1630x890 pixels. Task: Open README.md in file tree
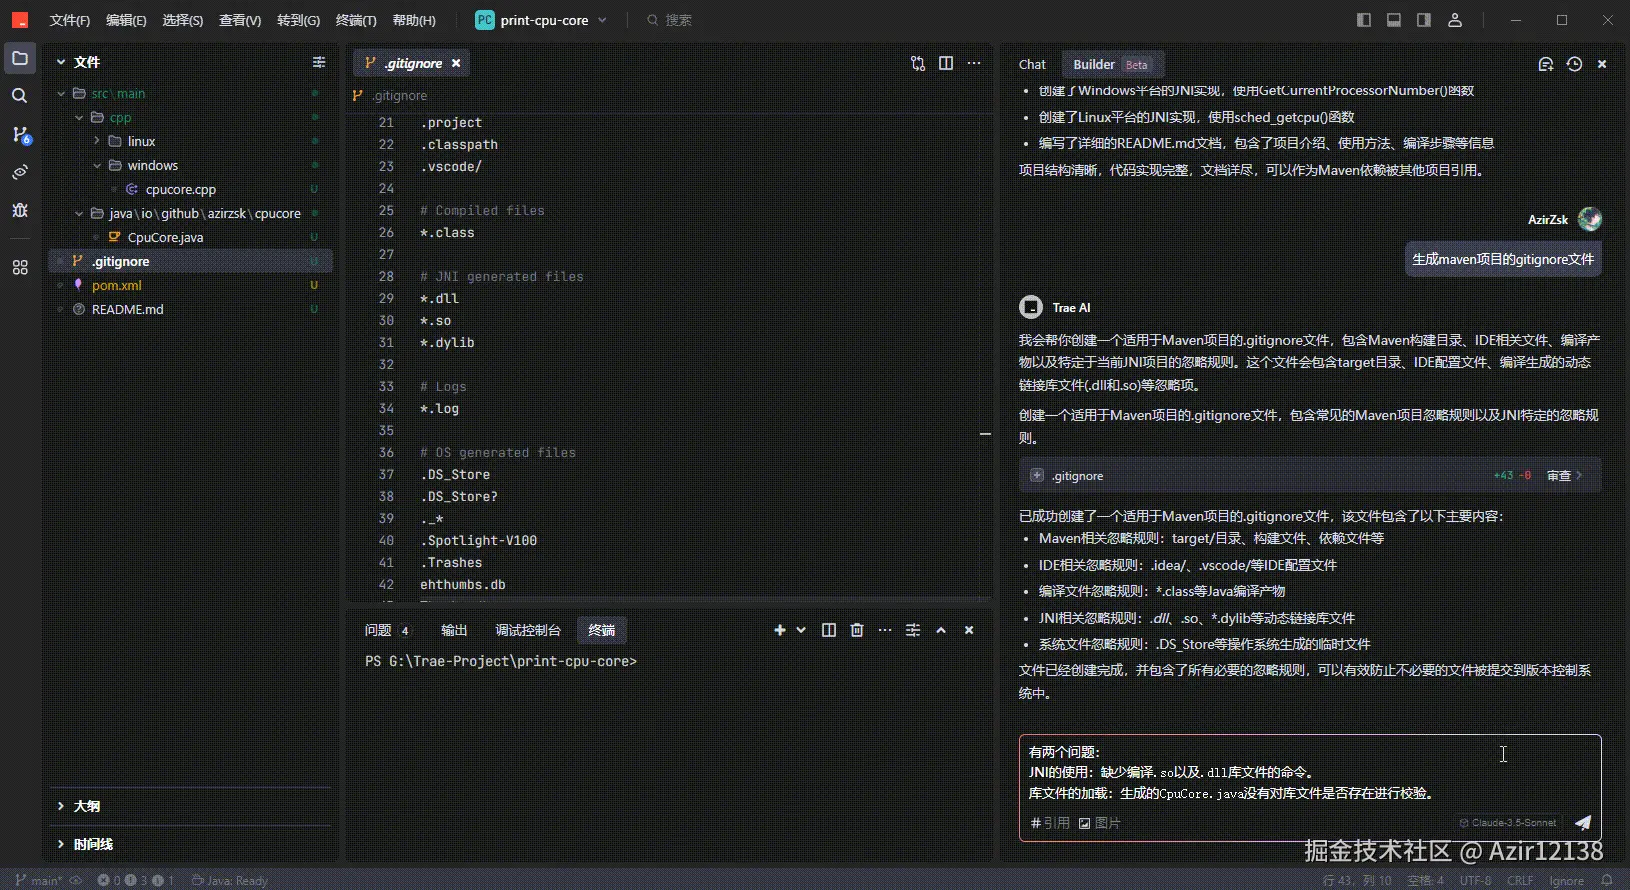tap(128, 309)
